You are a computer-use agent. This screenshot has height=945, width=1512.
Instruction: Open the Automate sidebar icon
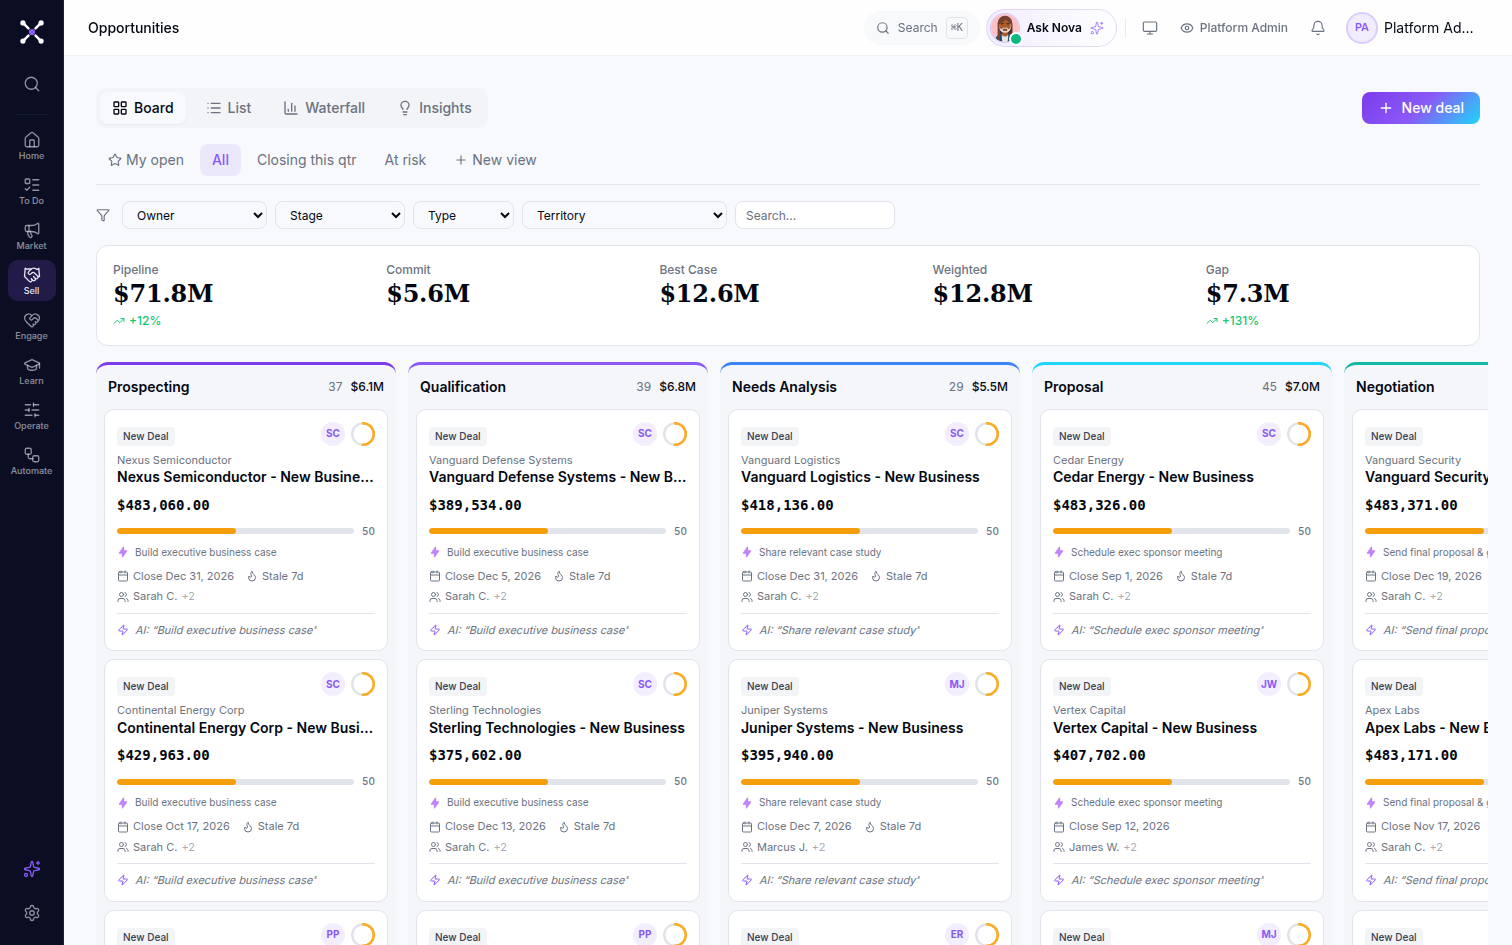pyautogui.click(x=31, y=461)
